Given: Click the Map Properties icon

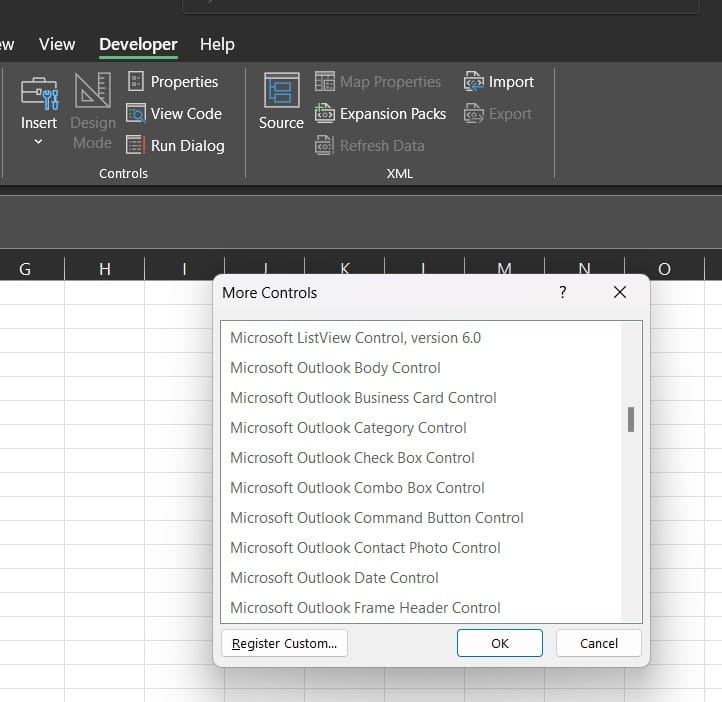Looking at the screenshot, I should pos(325,81).
